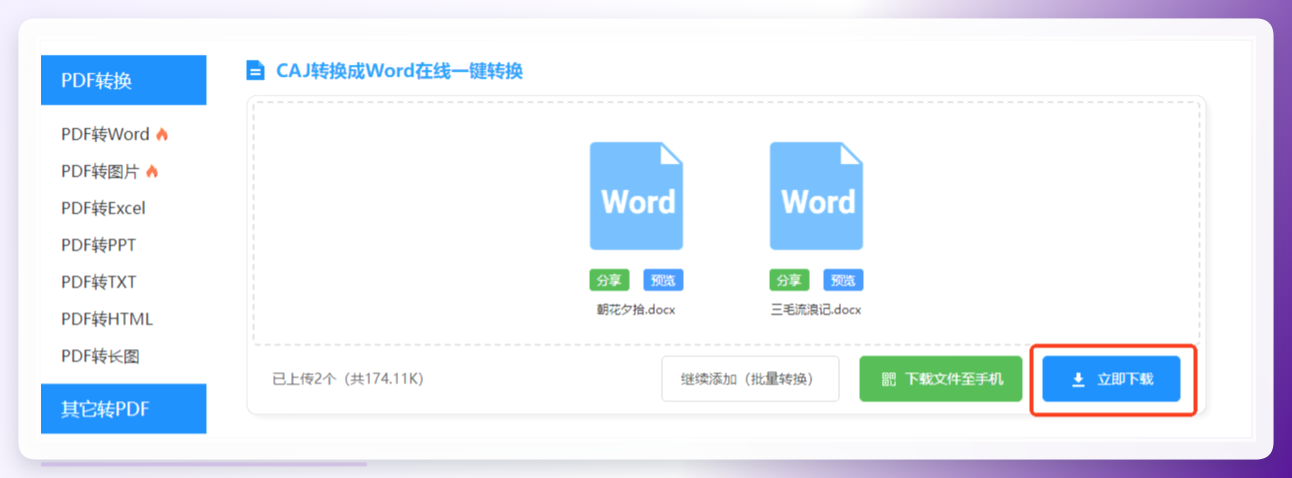This screenshot has width=1292, height=478.
Task: Open PDF转Excel in sidebar
Action: pos(103,208)
